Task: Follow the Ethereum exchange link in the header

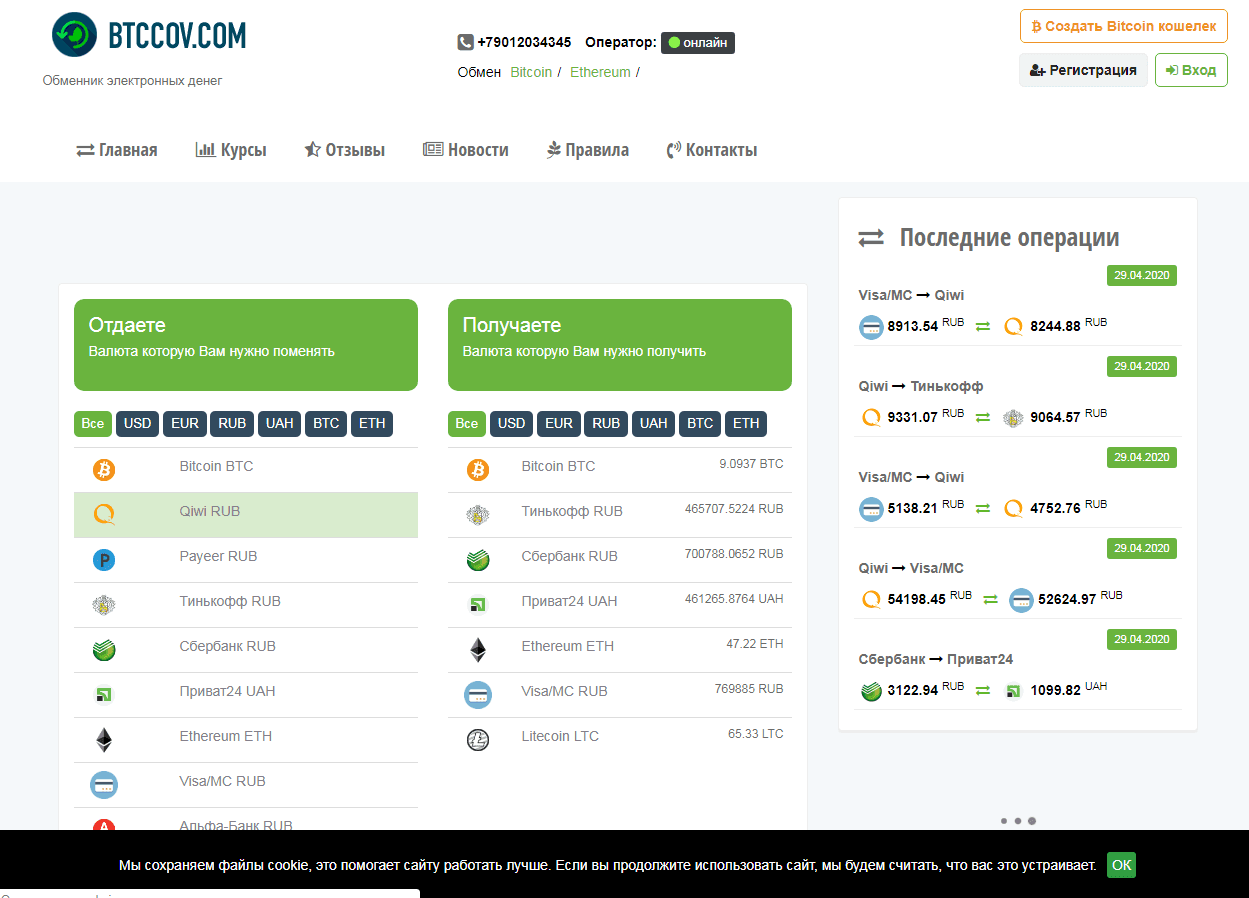Action: tap(600, 72)
